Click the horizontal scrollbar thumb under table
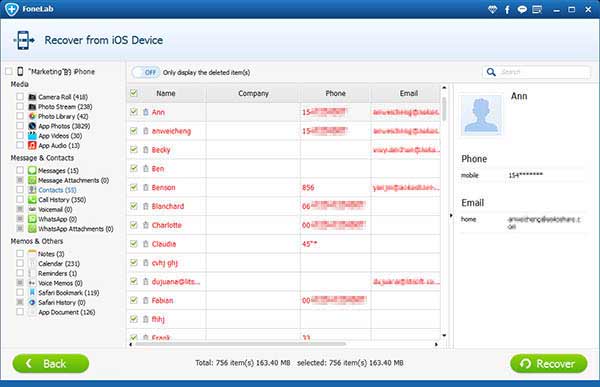This screenshot has height=387, width=600. [240, 344]
